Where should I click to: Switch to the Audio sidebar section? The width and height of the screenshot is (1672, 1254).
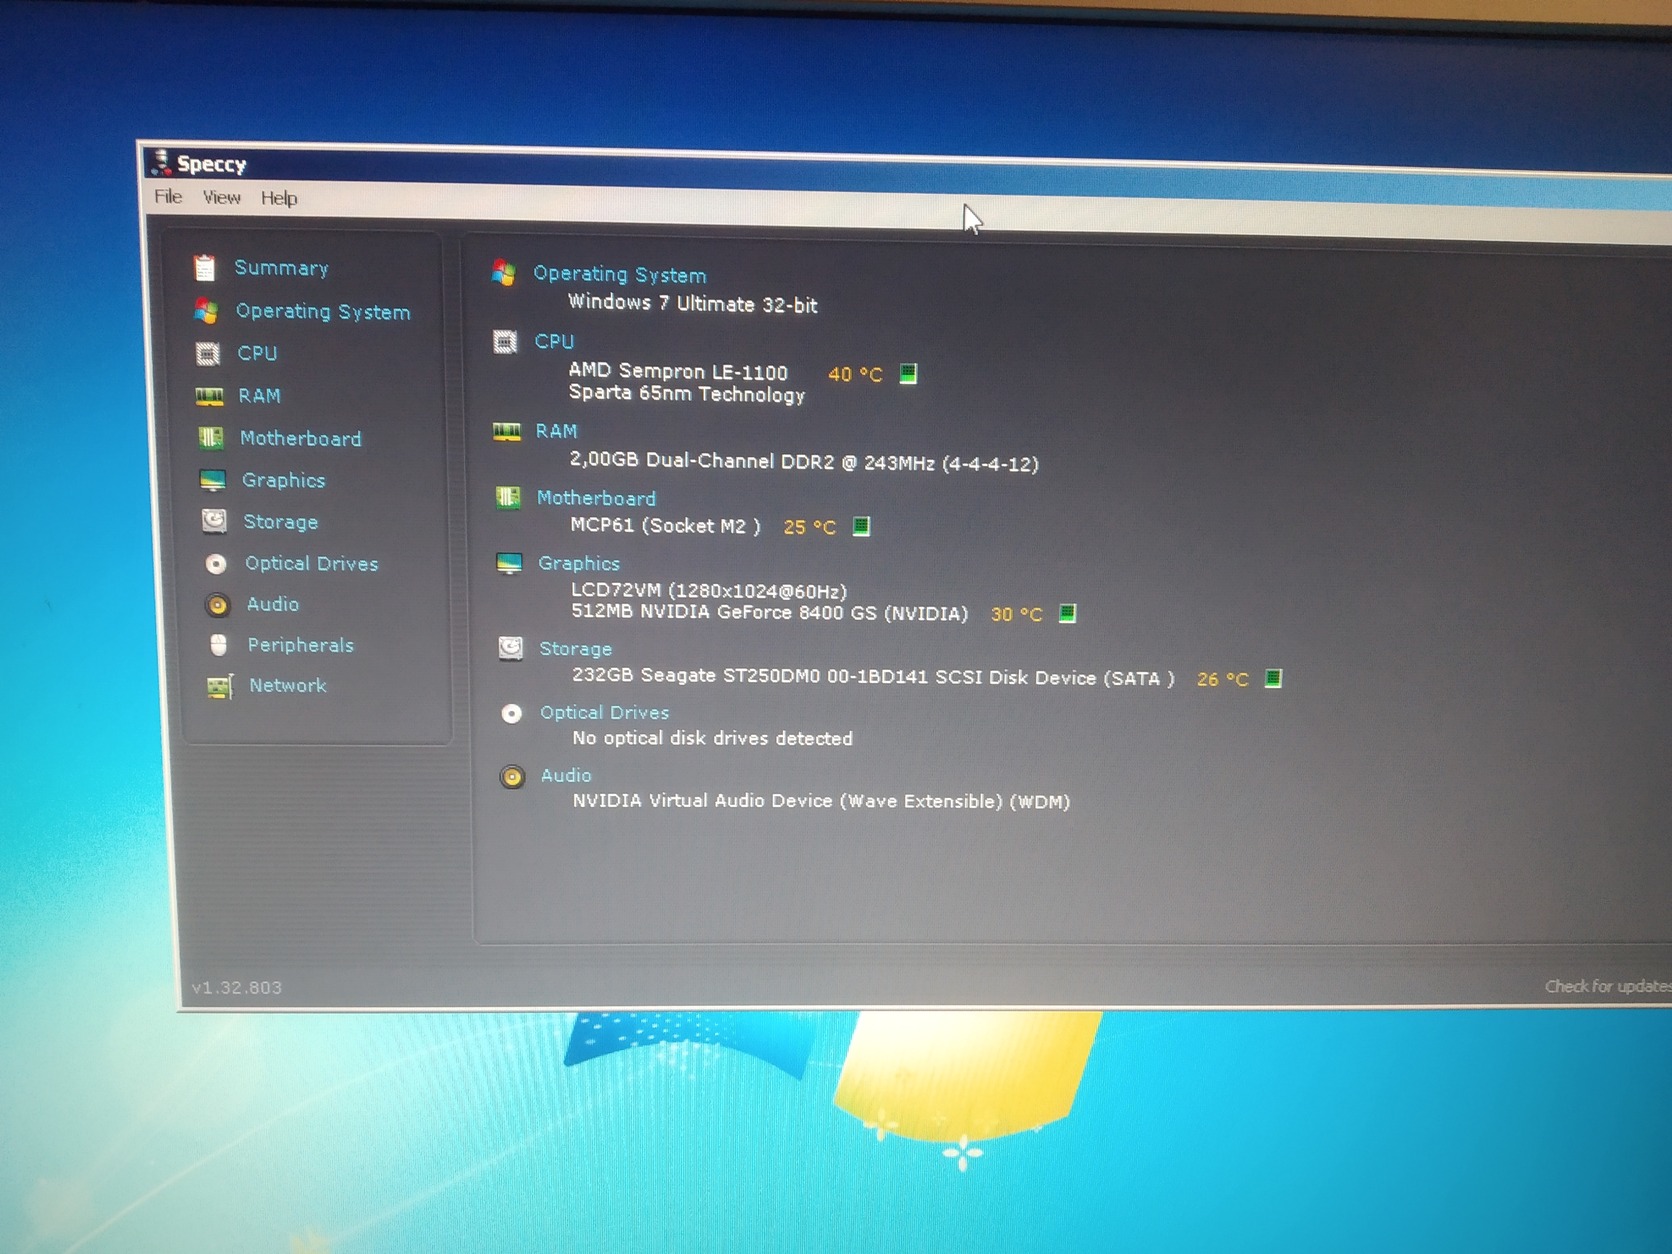pos(273,604)
